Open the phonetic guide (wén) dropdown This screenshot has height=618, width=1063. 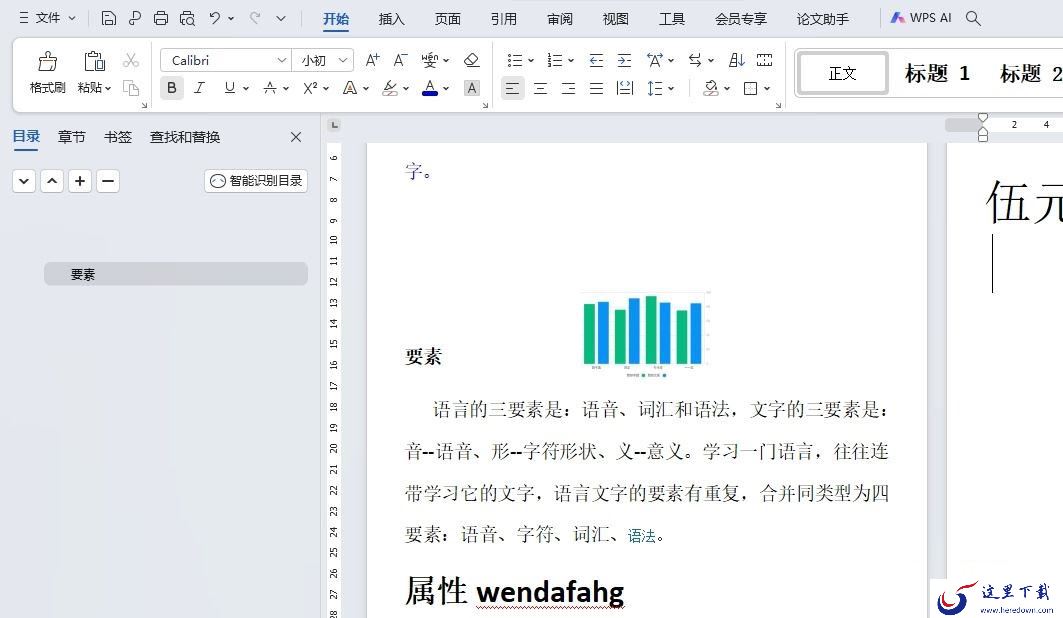click(445, 60)
